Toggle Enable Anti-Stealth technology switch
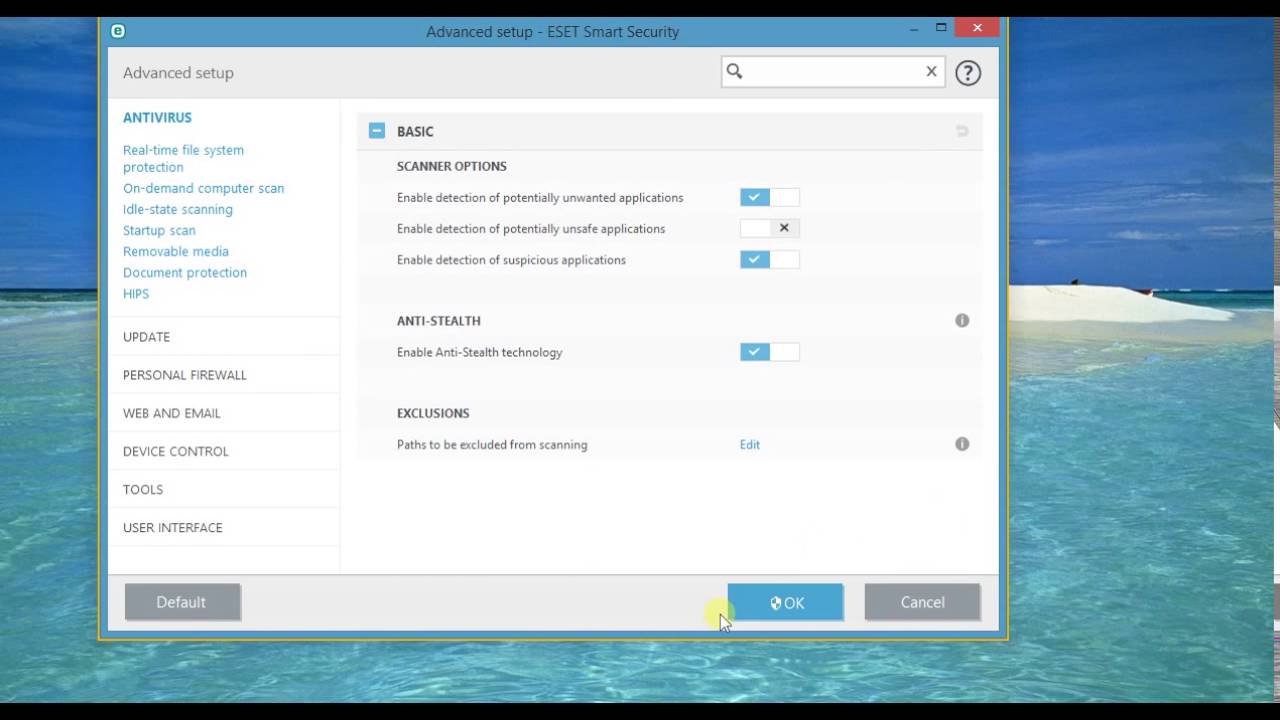This screenshot has width=1280, height=720. tap(770, 352)
